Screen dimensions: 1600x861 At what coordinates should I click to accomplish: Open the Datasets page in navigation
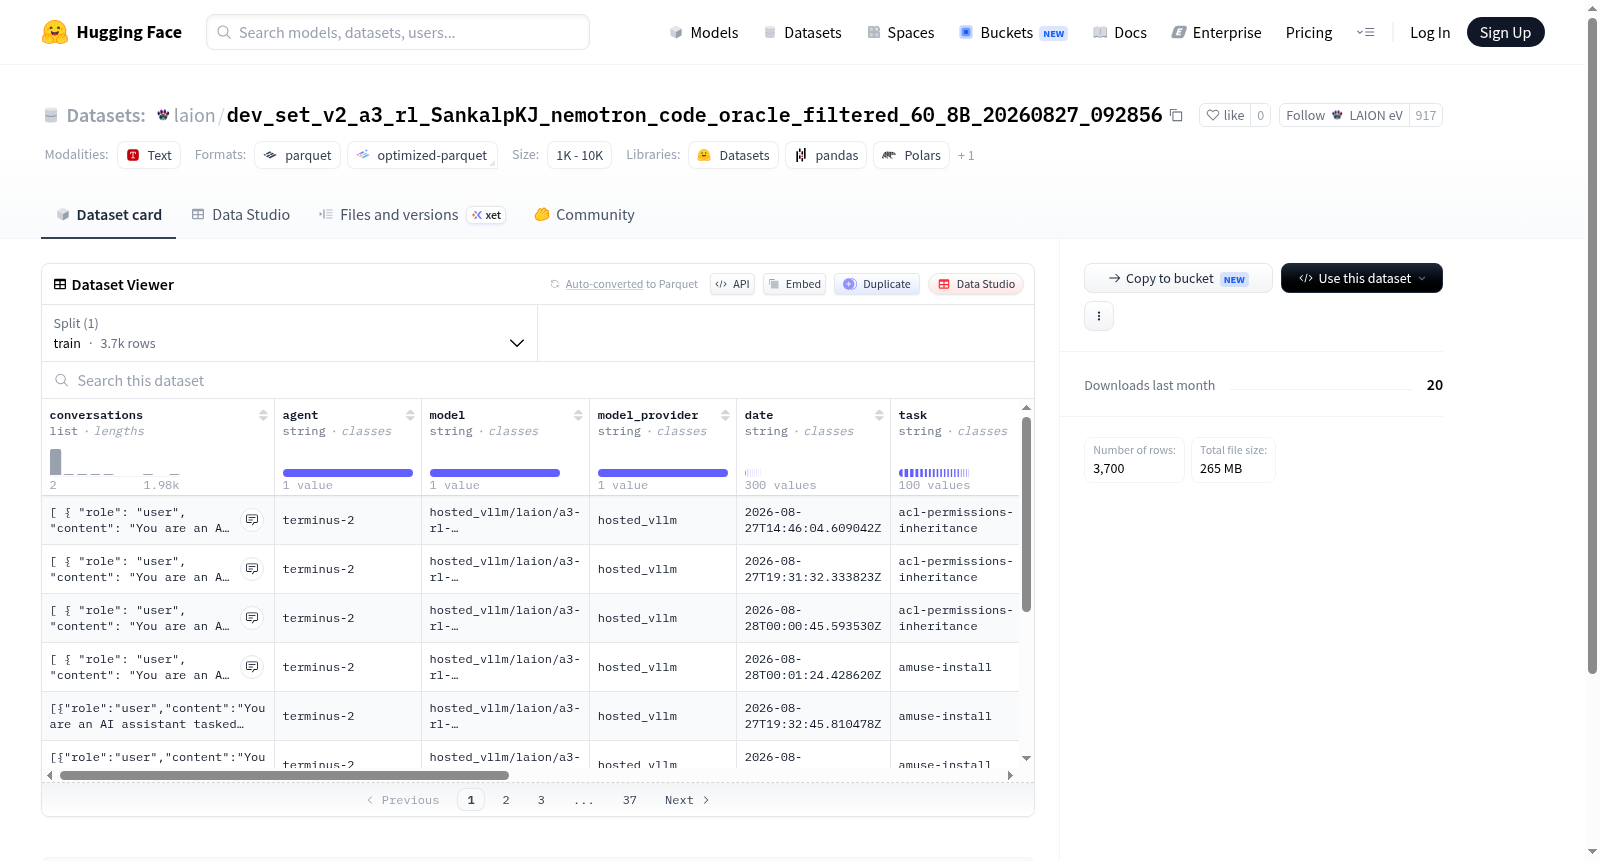[x=802, y=32]
